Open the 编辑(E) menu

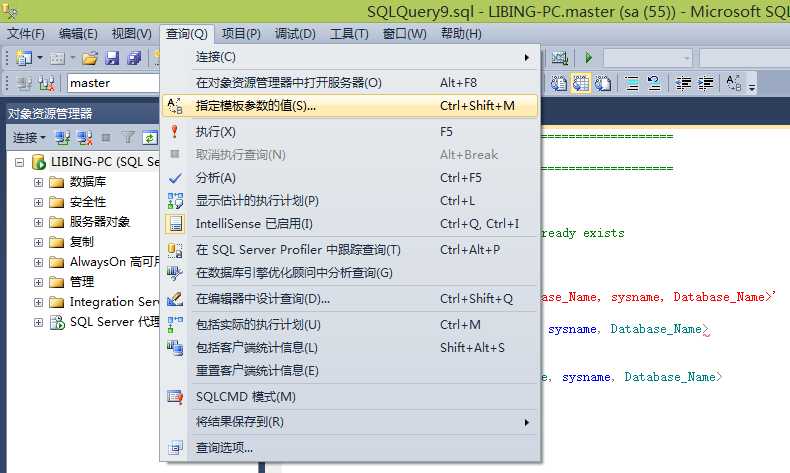[x=78, y=34]
